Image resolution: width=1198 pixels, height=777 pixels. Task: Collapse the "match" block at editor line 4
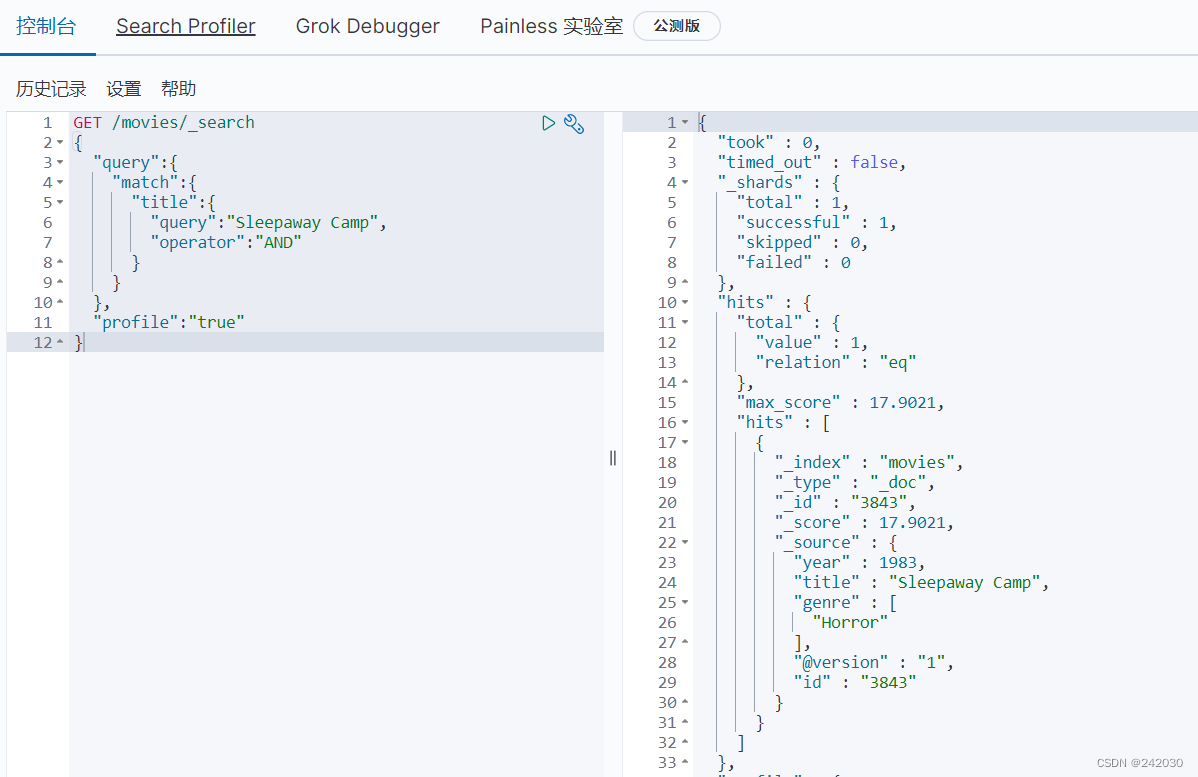[x=60, y=183]
